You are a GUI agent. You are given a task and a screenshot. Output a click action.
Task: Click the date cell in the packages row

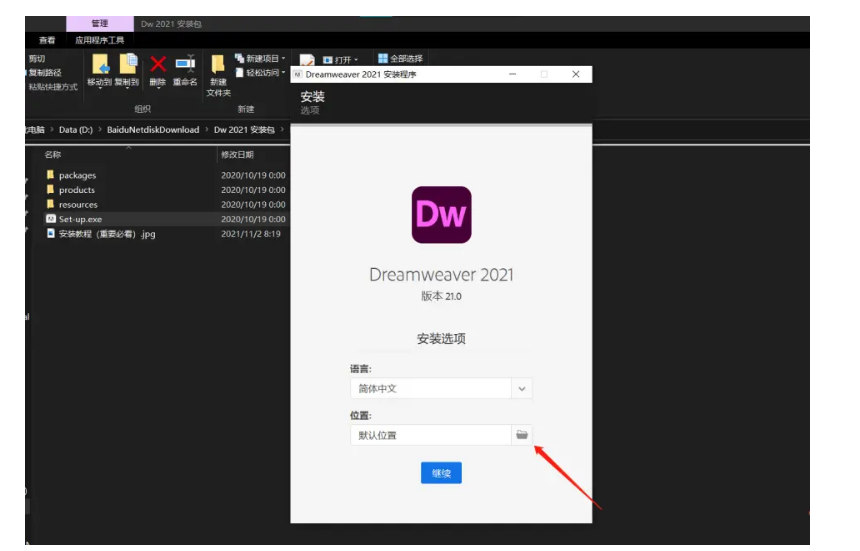(x=253, y=175)
